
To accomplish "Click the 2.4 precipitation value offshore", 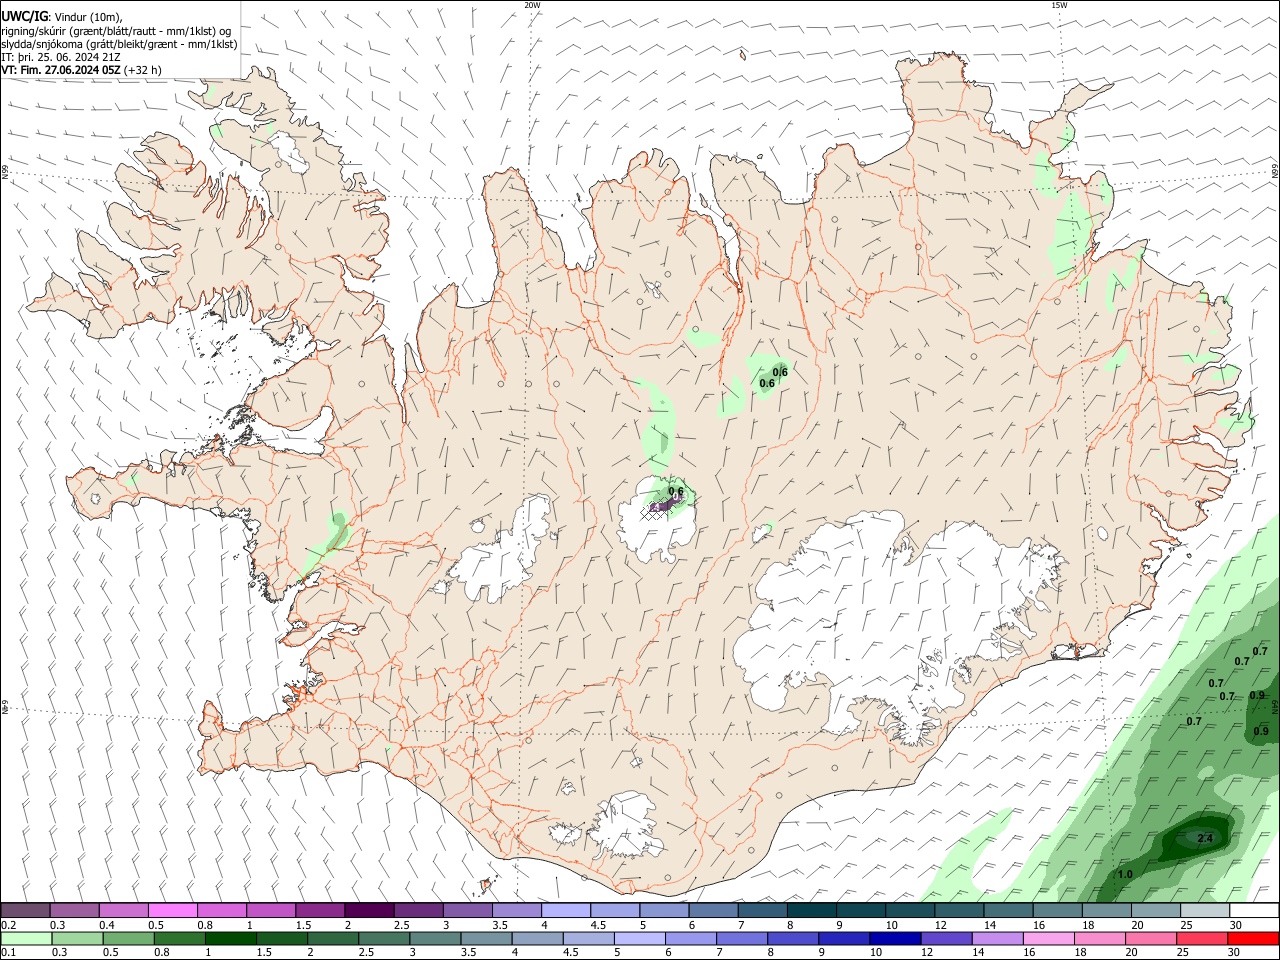I will [1205, 839].
